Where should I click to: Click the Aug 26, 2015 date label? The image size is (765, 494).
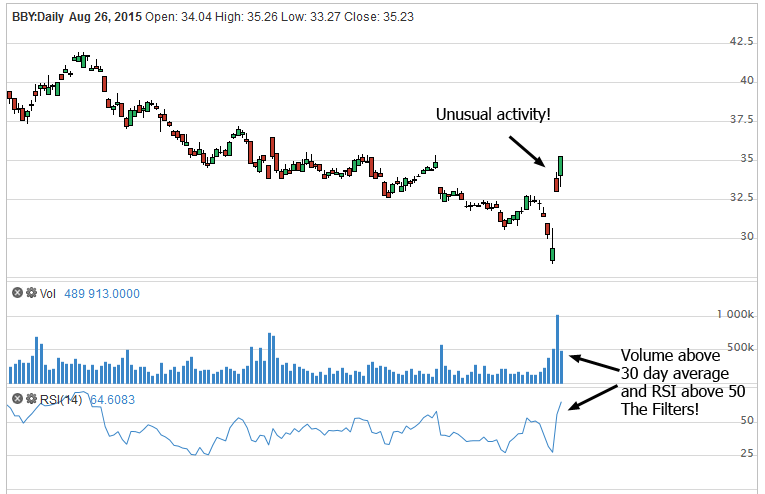105,17
